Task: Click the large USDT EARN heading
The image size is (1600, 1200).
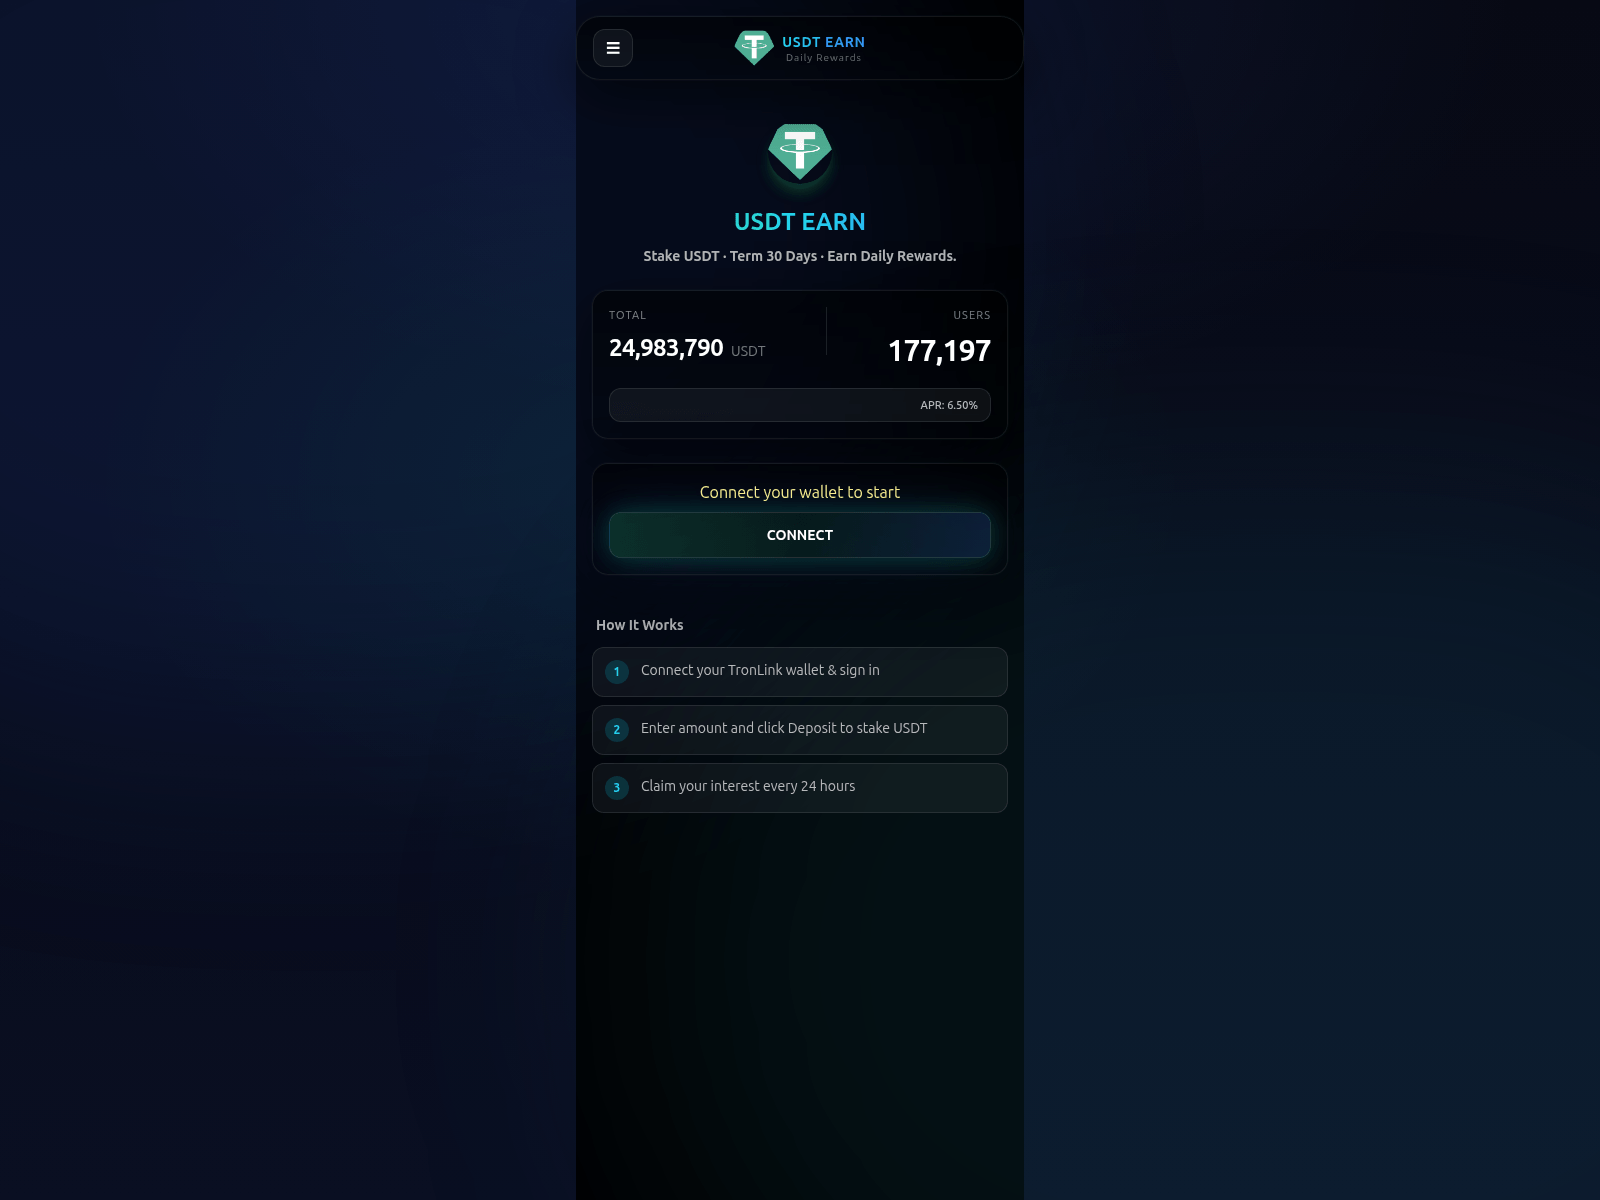Action: pyautogui.click(x=800, y=222)
